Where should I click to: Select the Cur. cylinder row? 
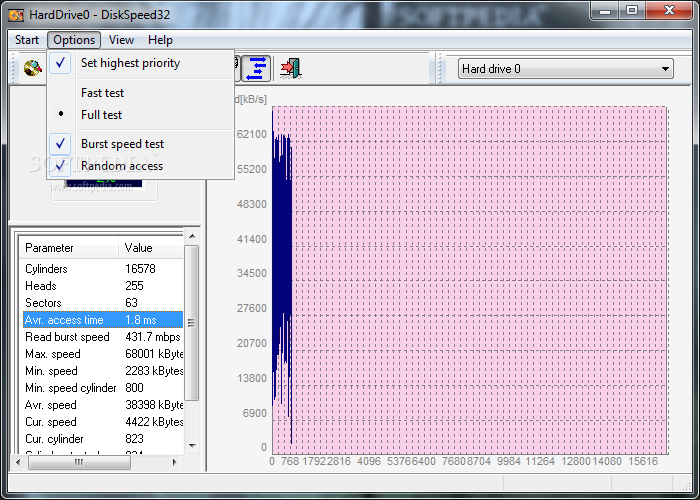point(103,439)
